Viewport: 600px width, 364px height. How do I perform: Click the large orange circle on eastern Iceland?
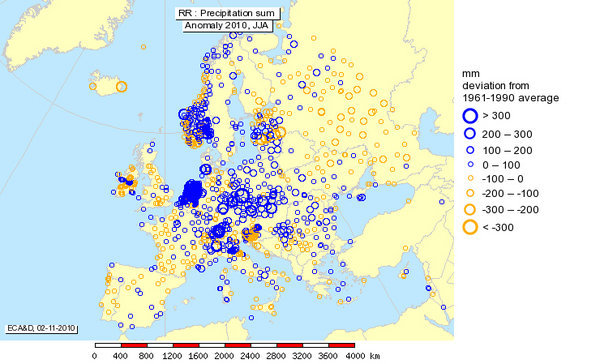click(121, 87)
